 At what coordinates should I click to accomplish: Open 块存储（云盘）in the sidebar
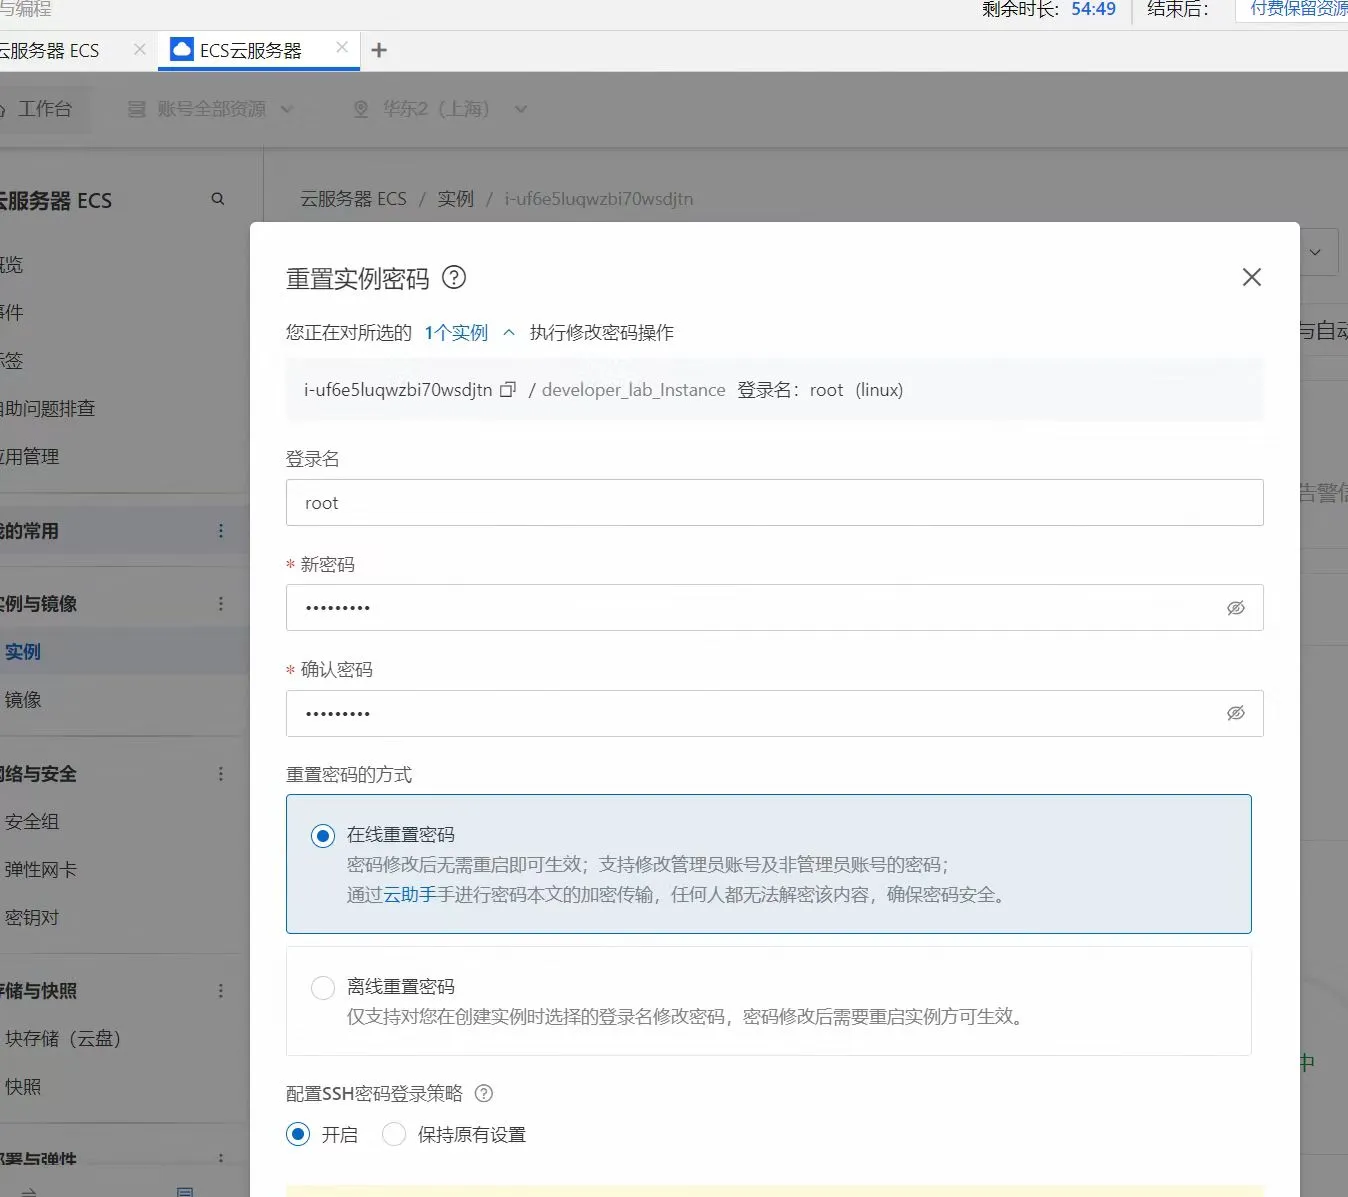pyautogui.click(x=63, y=1039)
